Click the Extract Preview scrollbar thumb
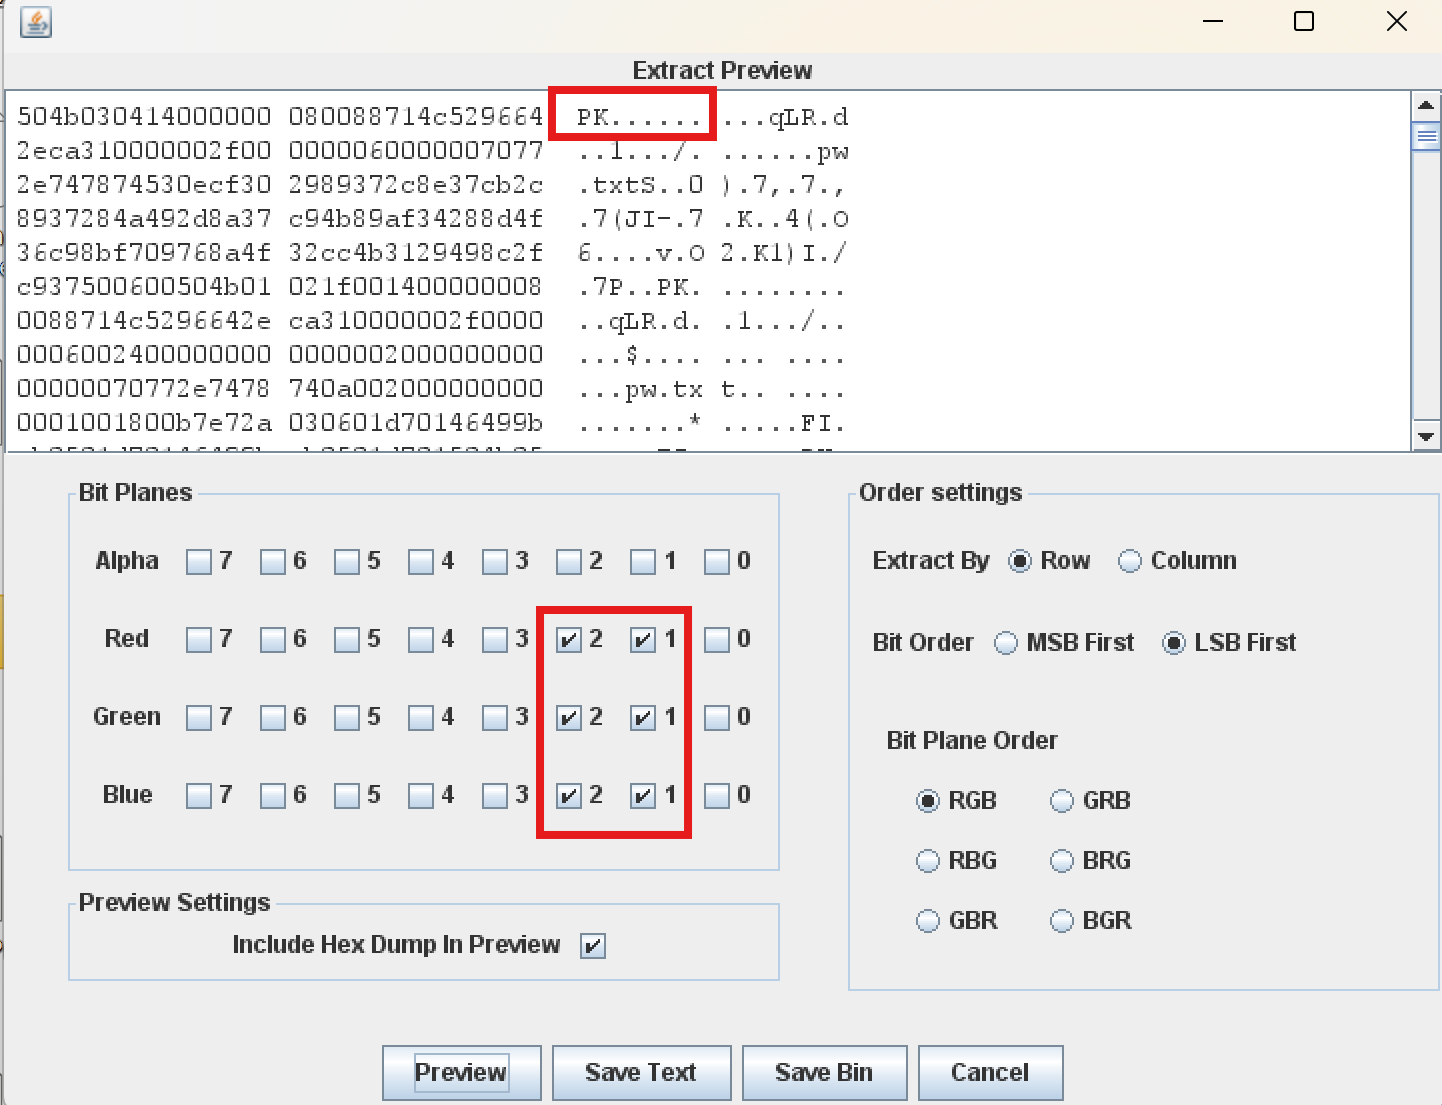 pos(1426,136)
